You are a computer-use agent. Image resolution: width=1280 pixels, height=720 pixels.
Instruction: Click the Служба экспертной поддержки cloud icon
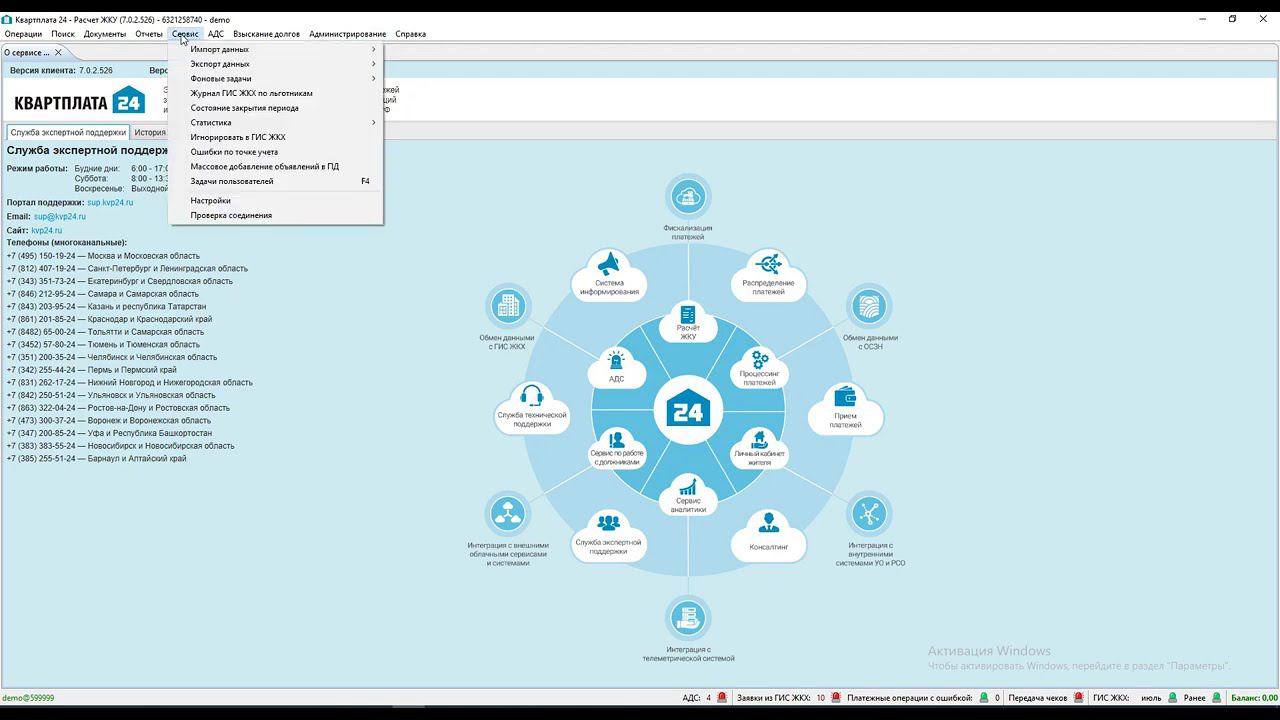point(608,530)
